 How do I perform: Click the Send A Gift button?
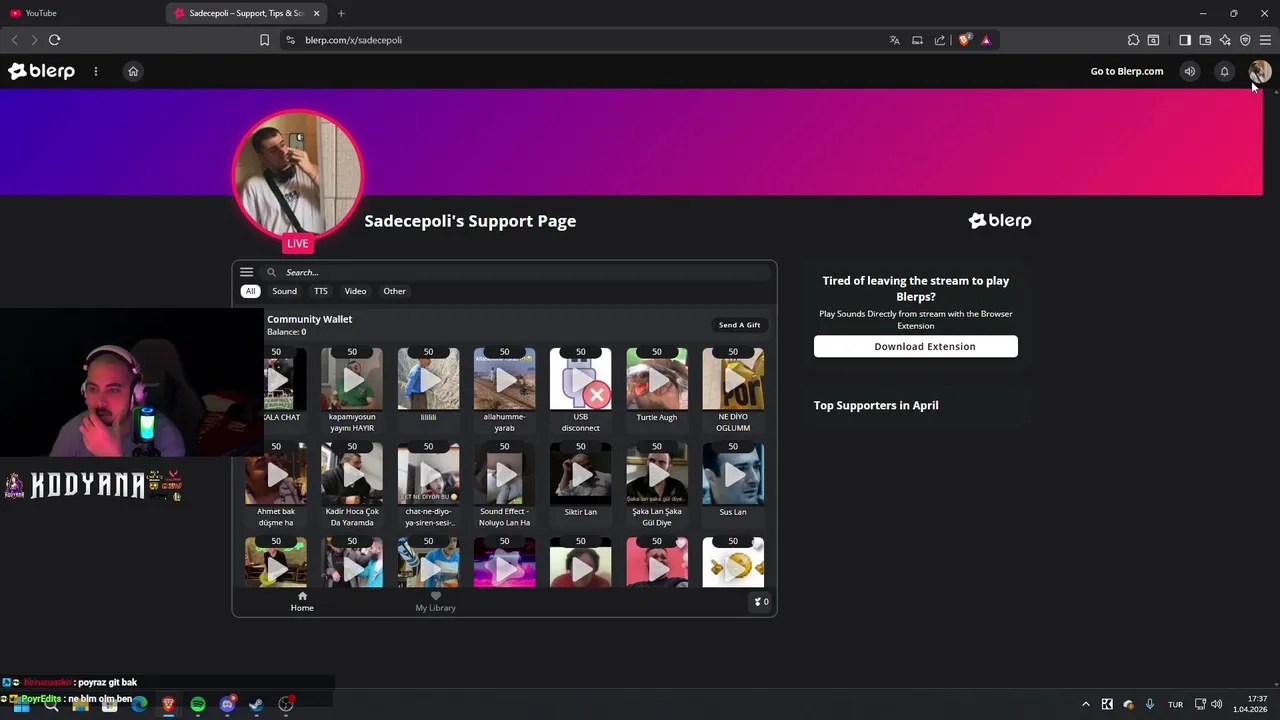(x=739, y=325)
